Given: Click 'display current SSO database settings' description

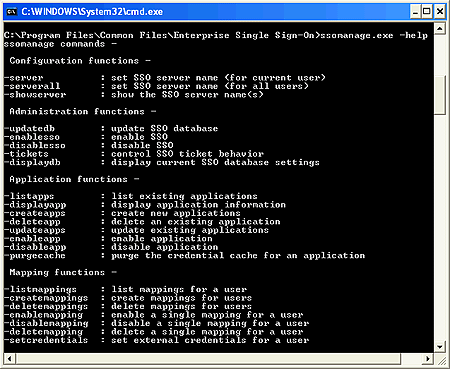Looking at the screenshot, I should click(x=215, y=162).
